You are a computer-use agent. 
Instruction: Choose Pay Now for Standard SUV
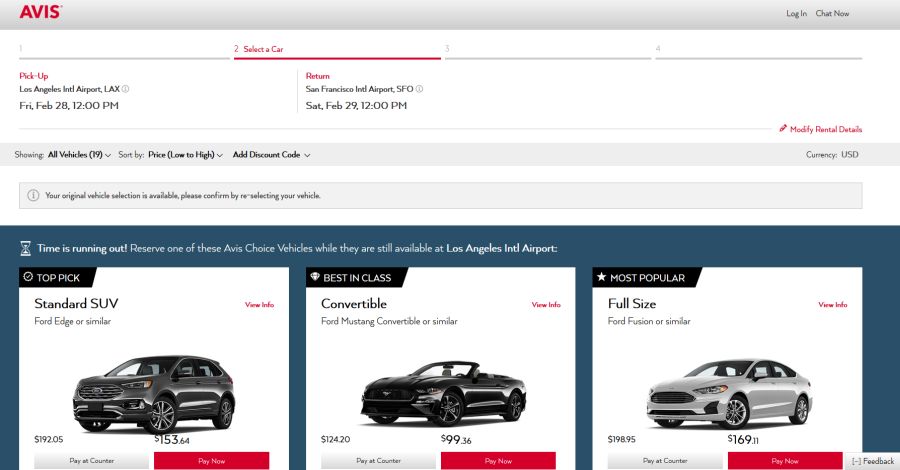point(211,461)
